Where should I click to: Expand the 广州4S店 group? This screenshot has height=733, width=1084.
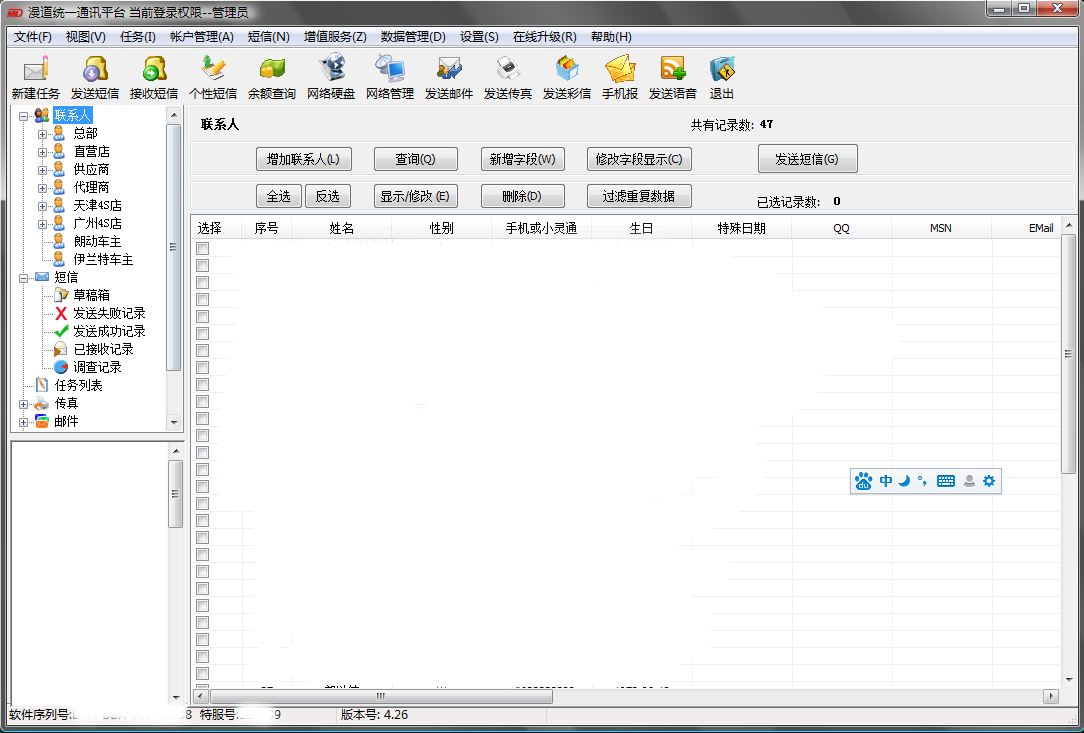42,223
